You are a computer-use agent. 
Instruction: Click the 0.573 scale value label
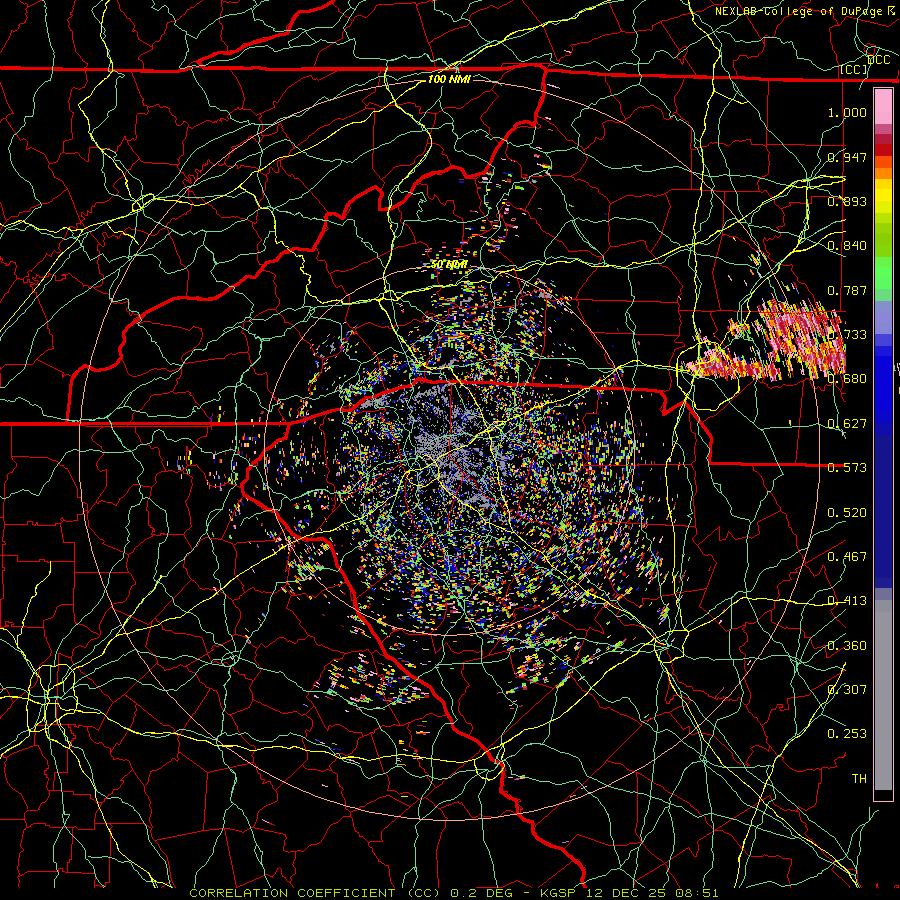(x=847, y=468)
